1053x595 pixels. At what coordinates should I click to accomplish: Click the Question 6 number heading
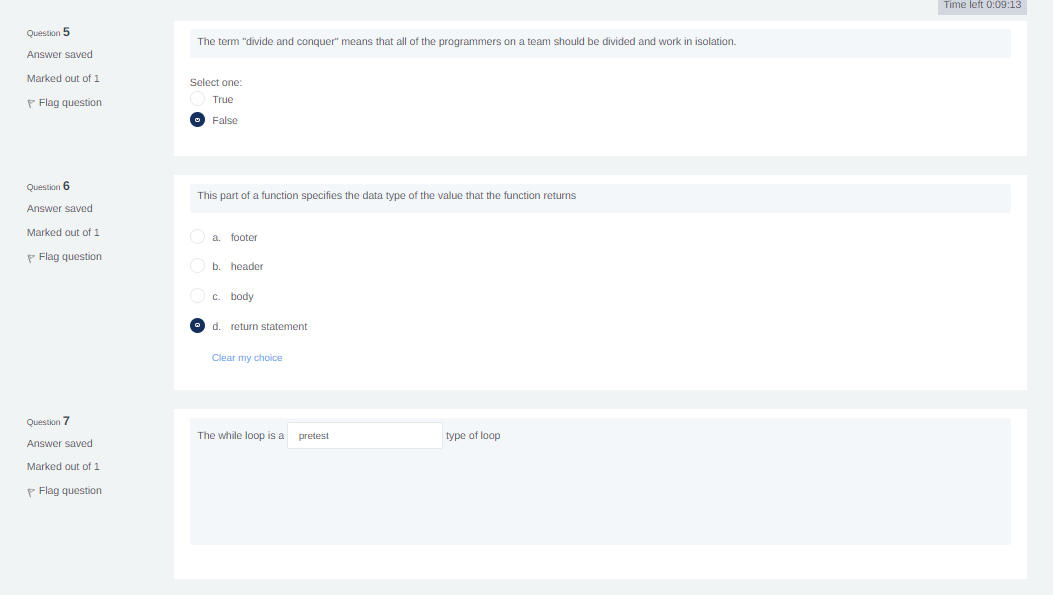point(48,186)
